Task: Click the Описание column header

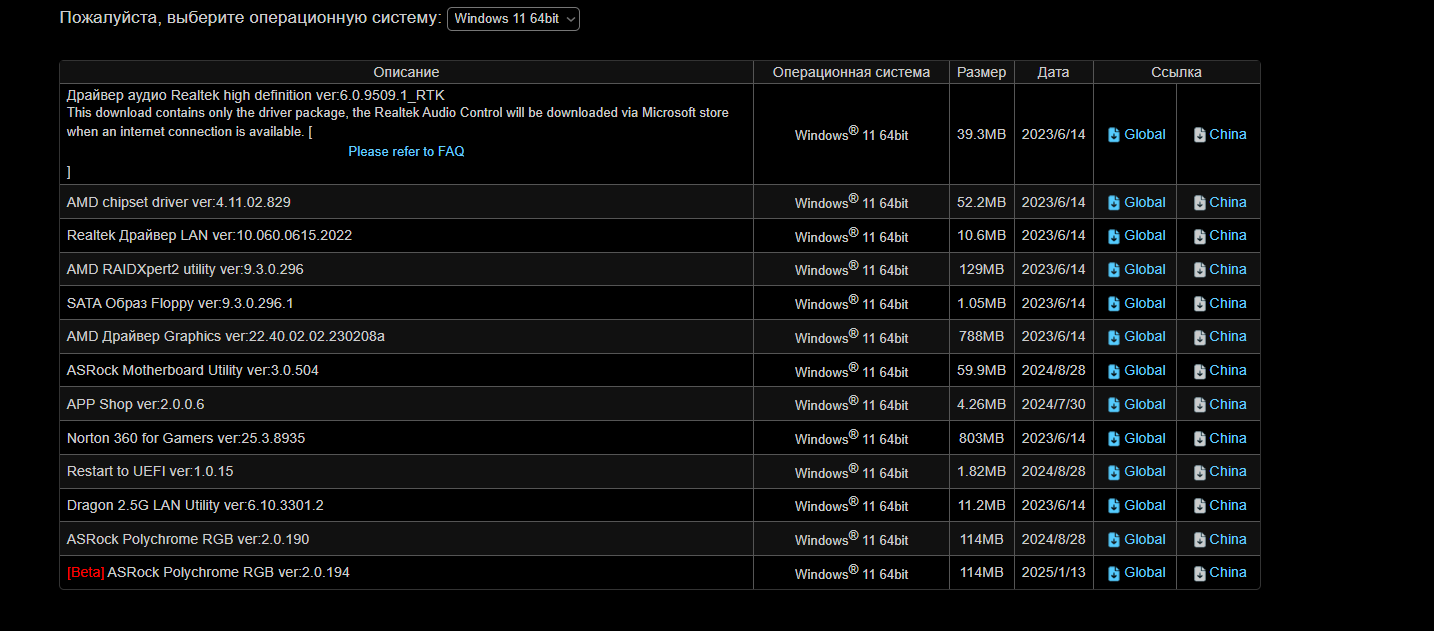Action: (406, 72)
